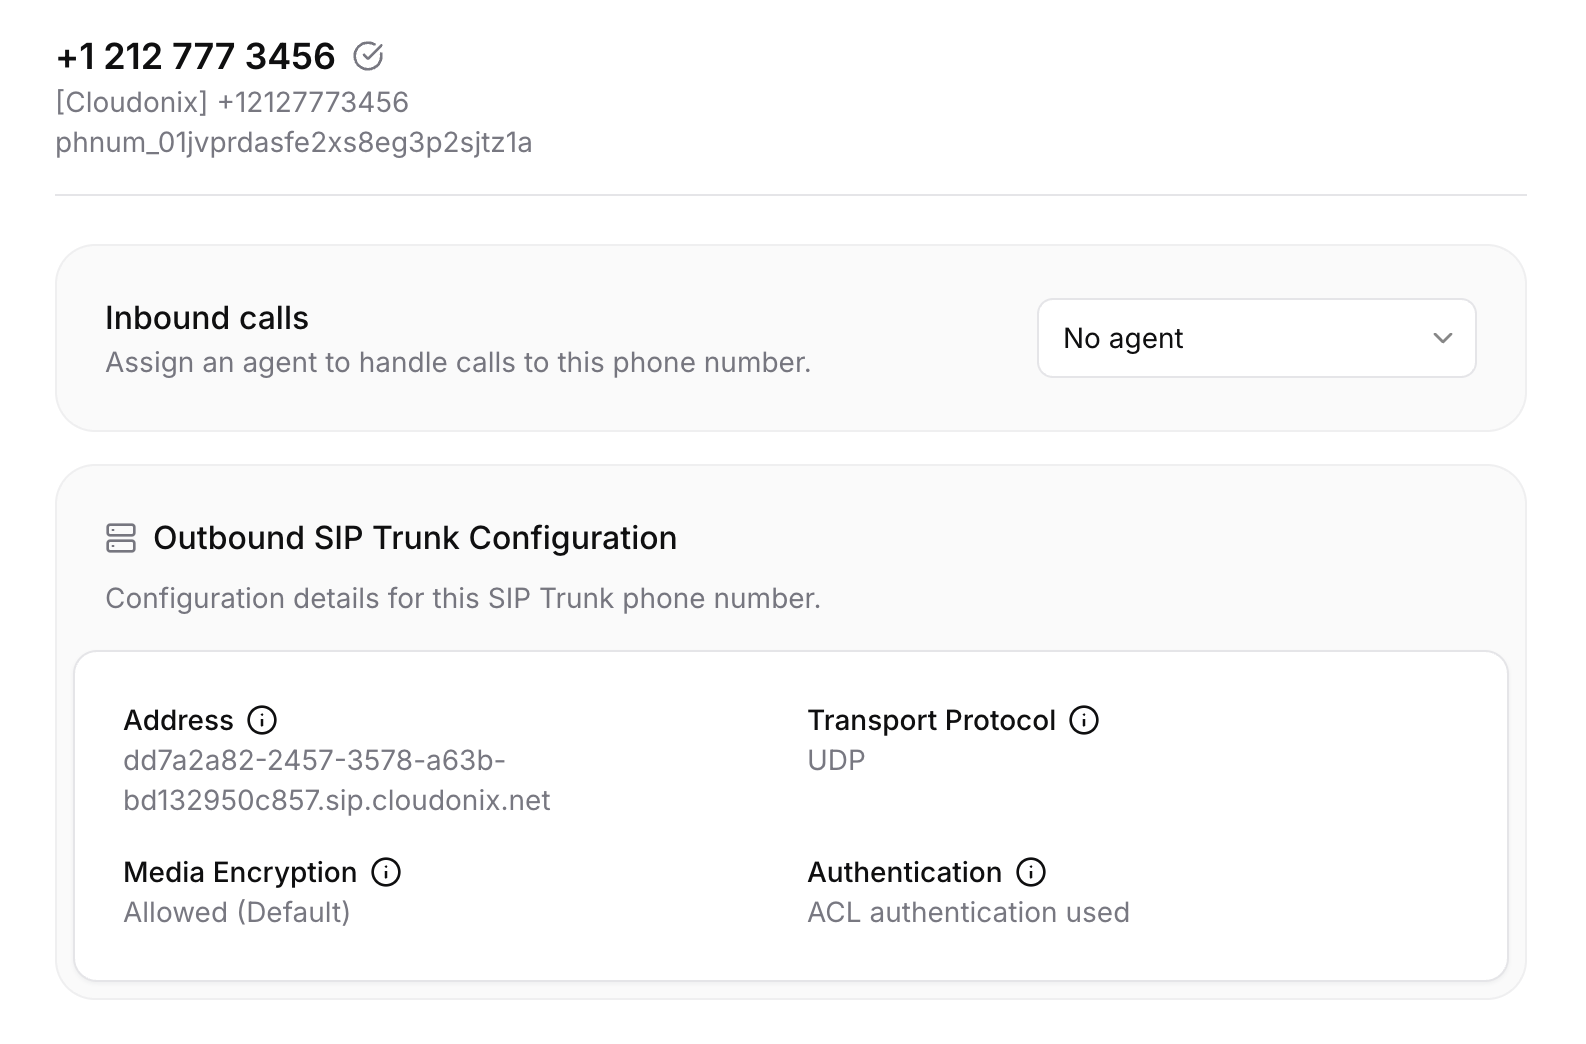
Task: Click the phnum_01jvprdasfe2xs8eg3p2sjtz1a ID text
Action: point(294,143)
